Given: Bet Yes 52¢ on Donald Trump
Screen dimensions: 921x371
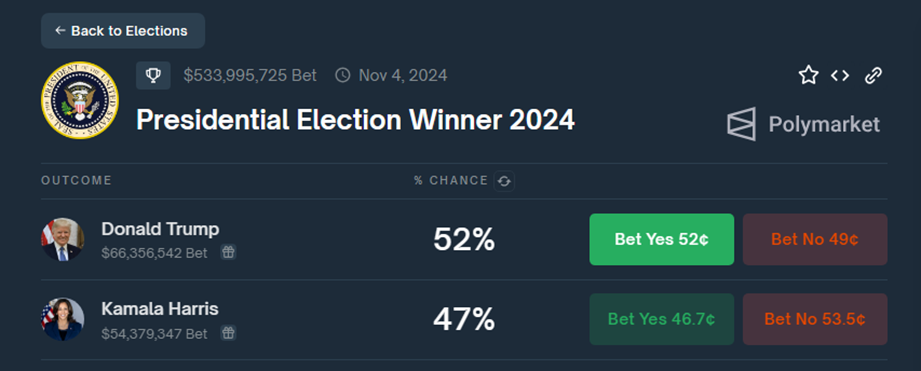Looking at the screenshot, I should (661, 240).
